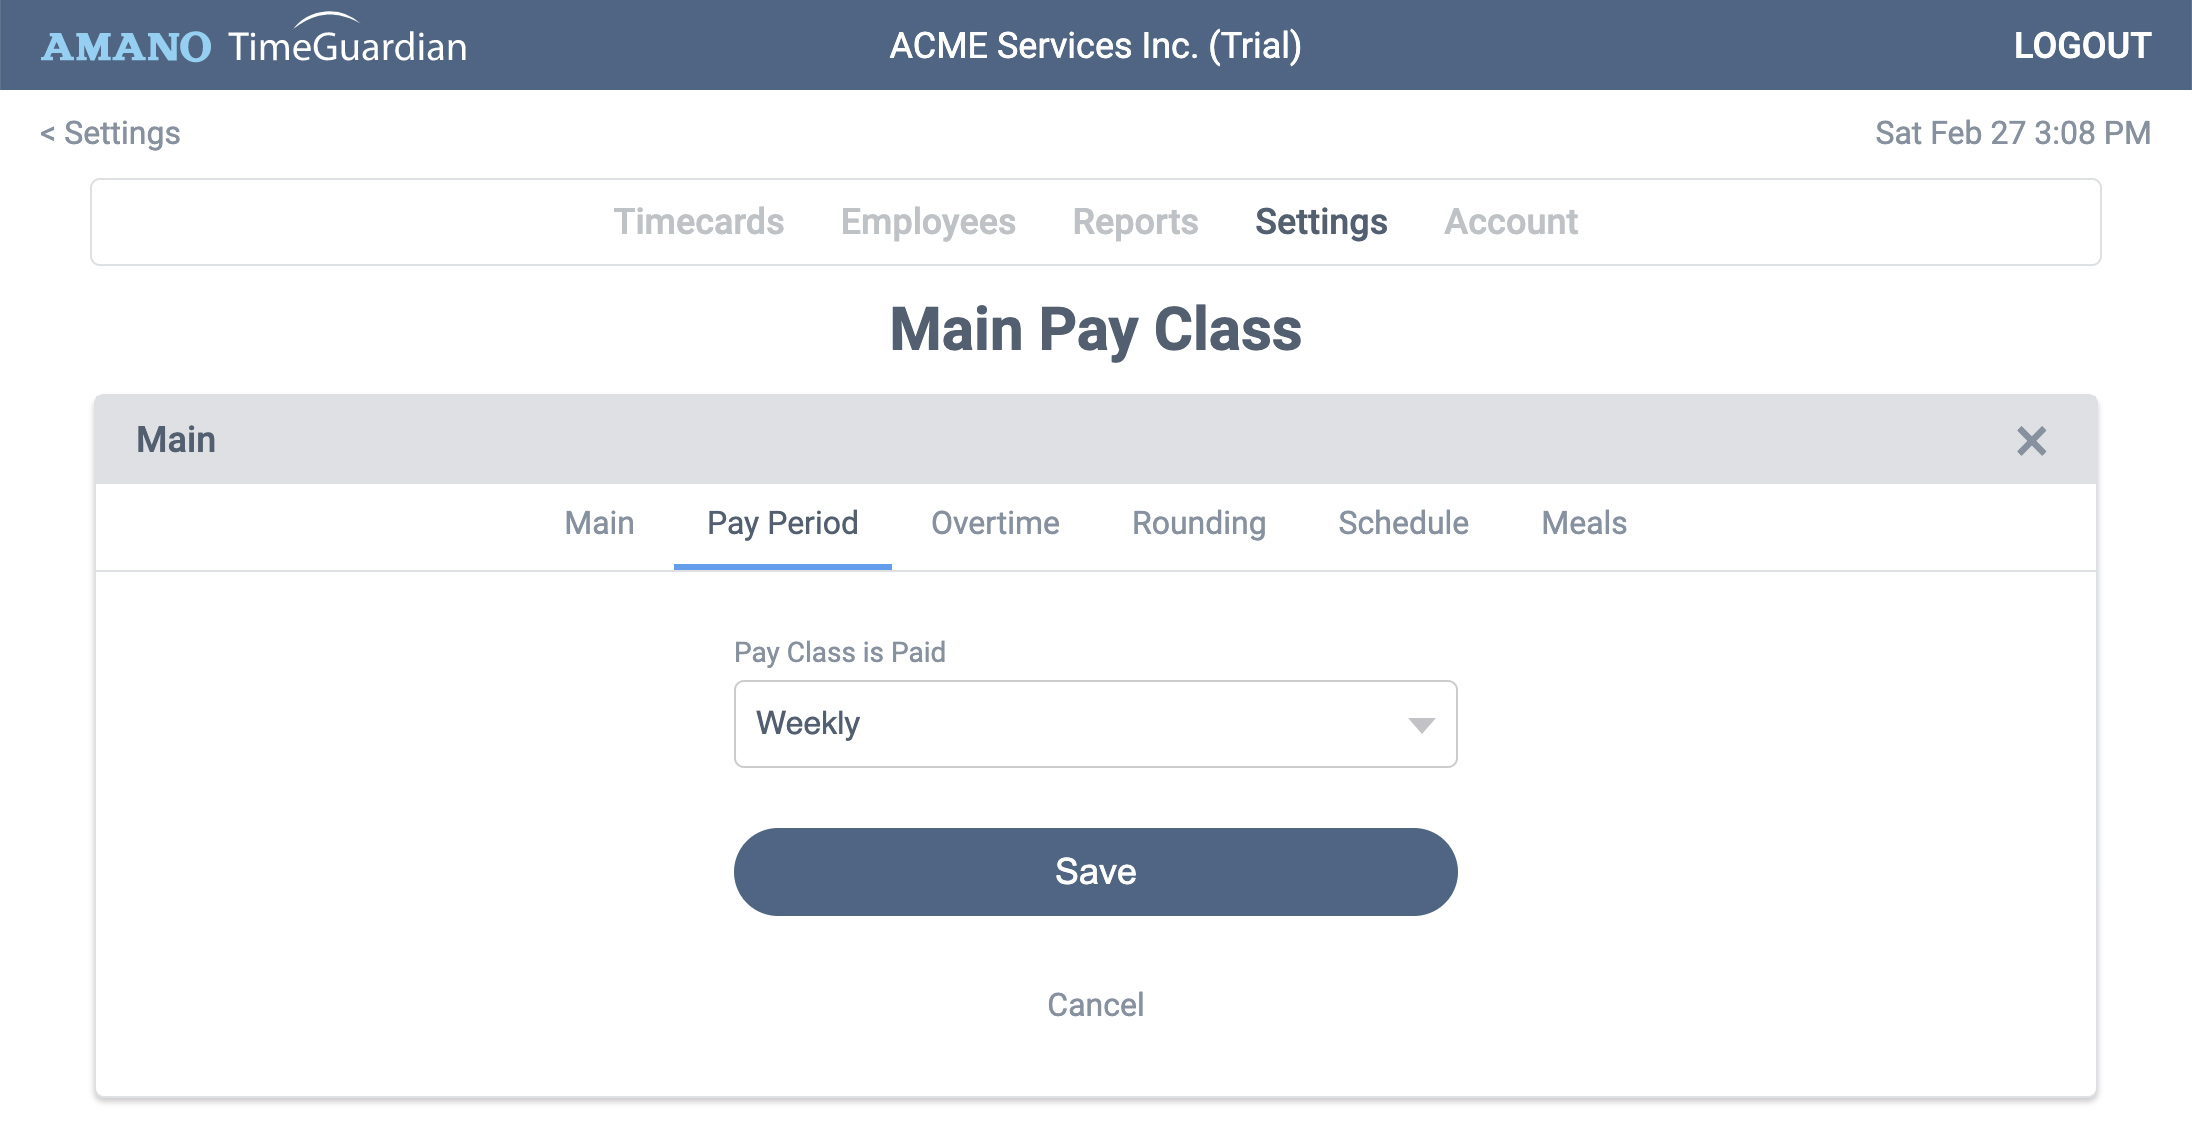Click the Timecards navigation tab
The image size is (2192, 1128).
tap(698, 222)
